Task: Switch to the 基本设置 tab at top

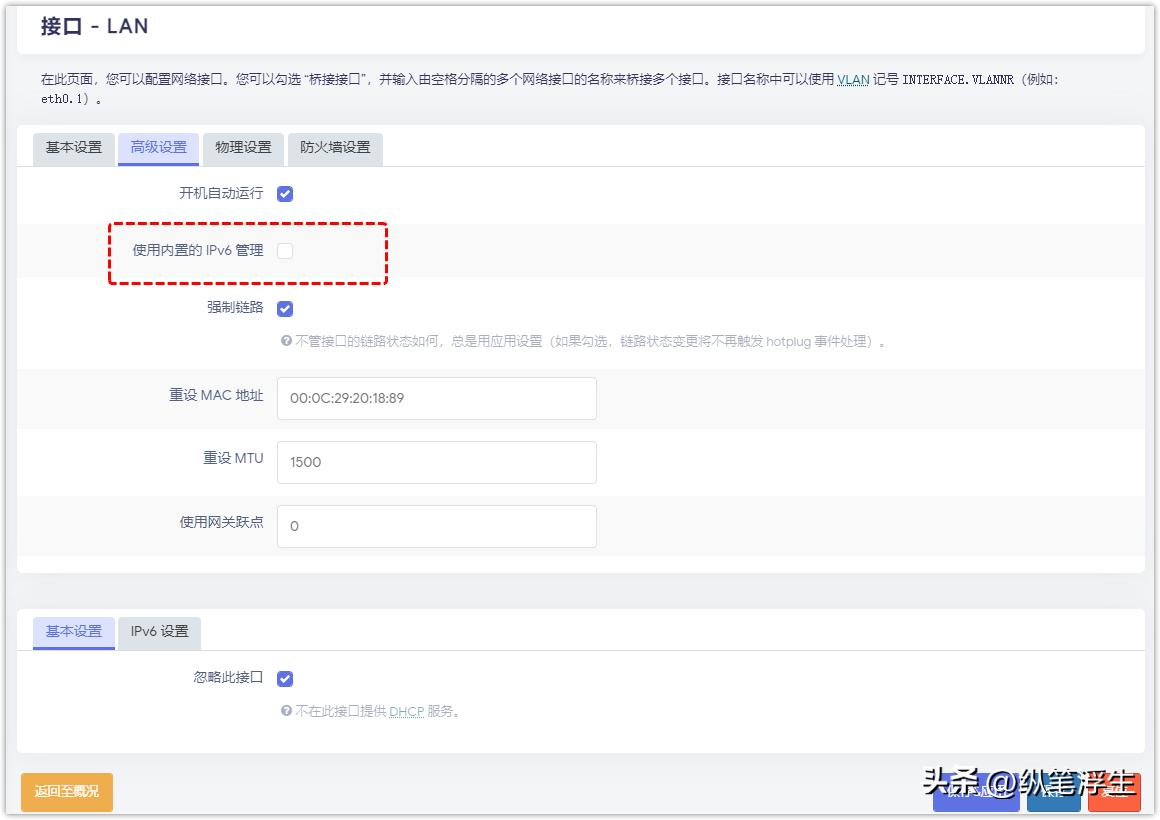Action: pos(72,148)
